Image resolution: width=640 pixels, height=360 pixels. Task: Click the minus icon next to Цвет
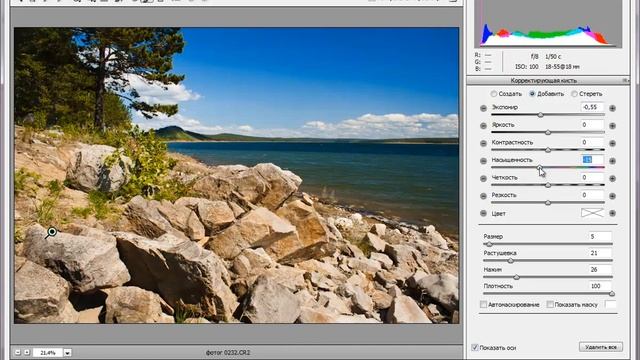click(x=483, y=213)
